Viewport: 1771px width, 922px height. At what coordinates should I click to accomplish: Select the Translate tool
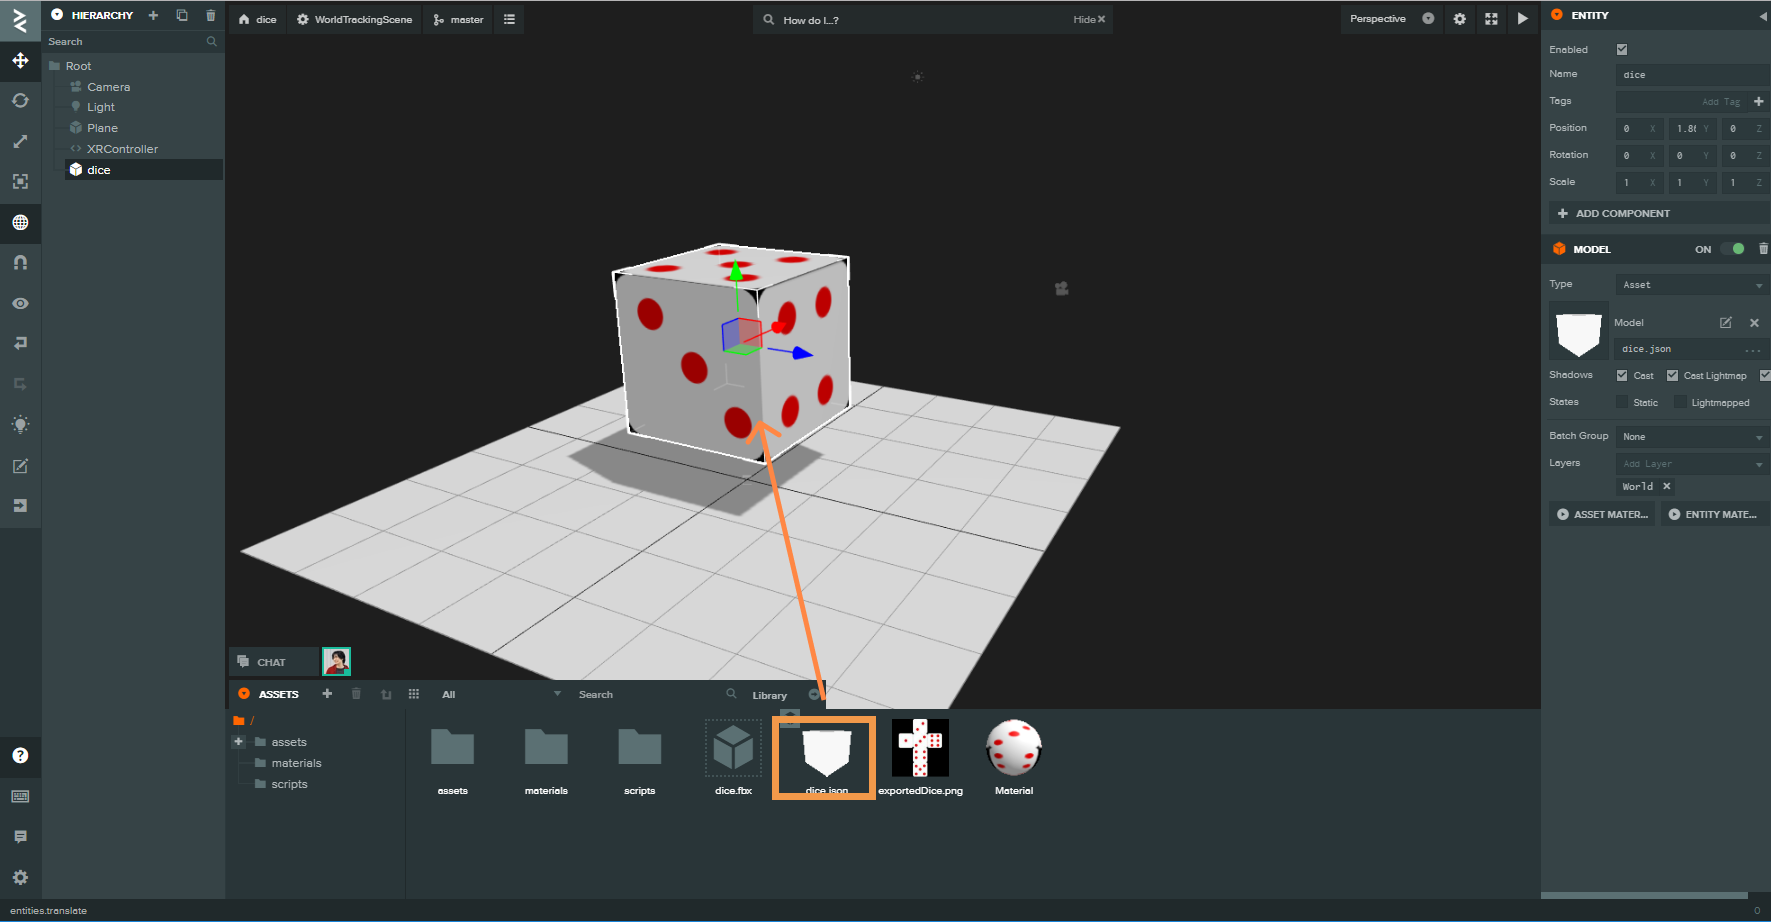tap(21, 61)
